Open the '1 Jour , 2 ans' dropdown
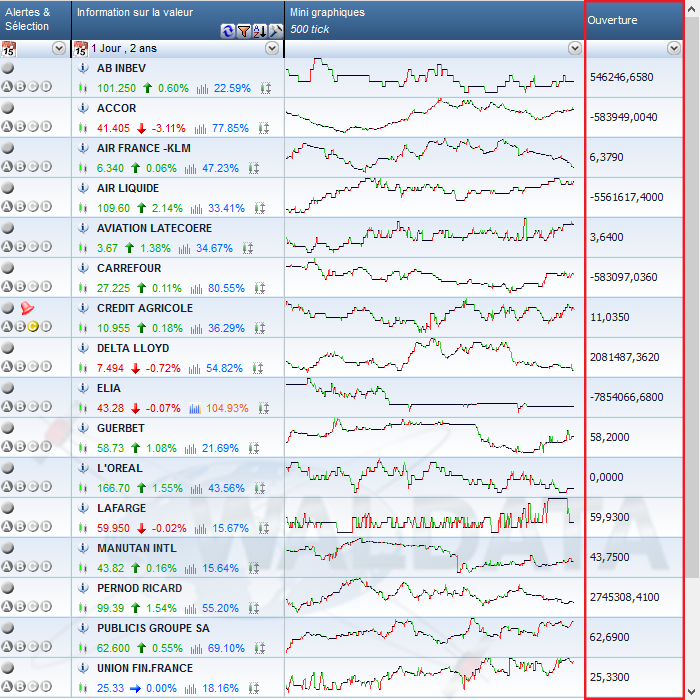Viewport: 700px width, 700px height. (272, 48)
